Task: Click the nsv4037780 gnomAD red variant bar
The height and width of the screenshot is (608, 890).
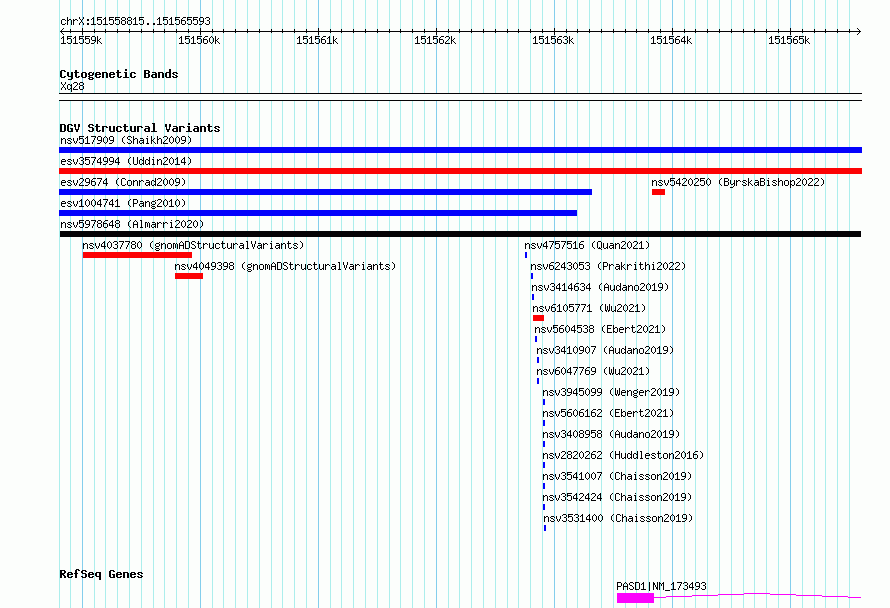Action: (137, 255)
